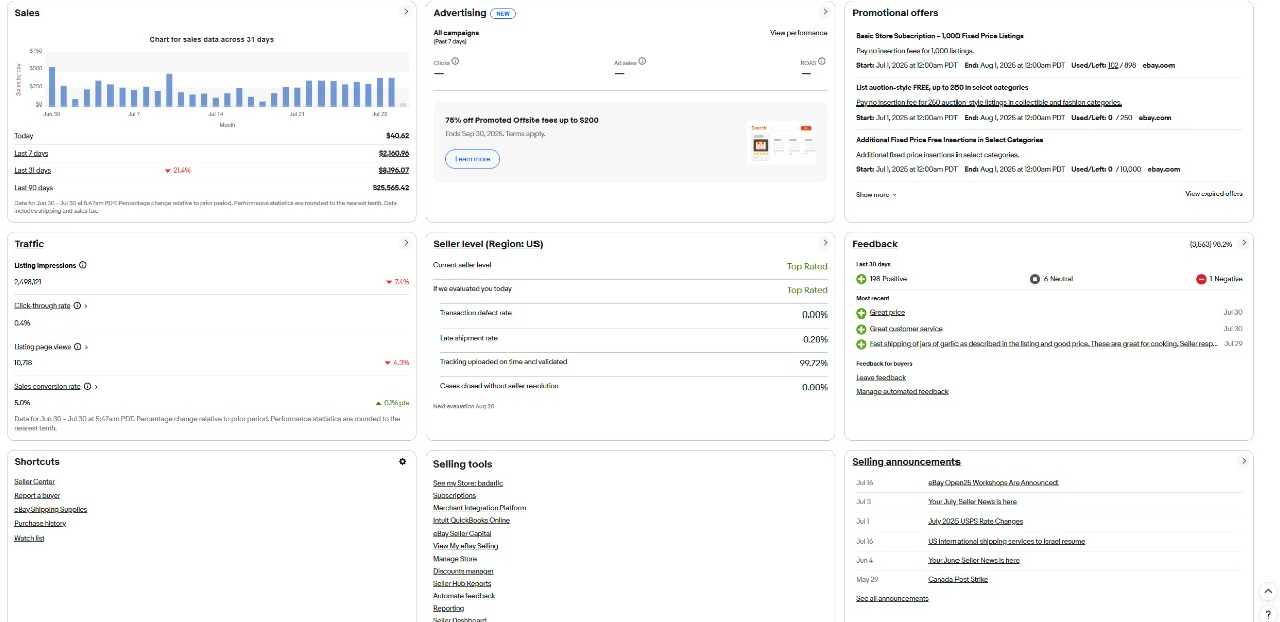Screen dimensions: 1280x622
Task: Open the Discounts manager link
Action: [x=464, y=571]
